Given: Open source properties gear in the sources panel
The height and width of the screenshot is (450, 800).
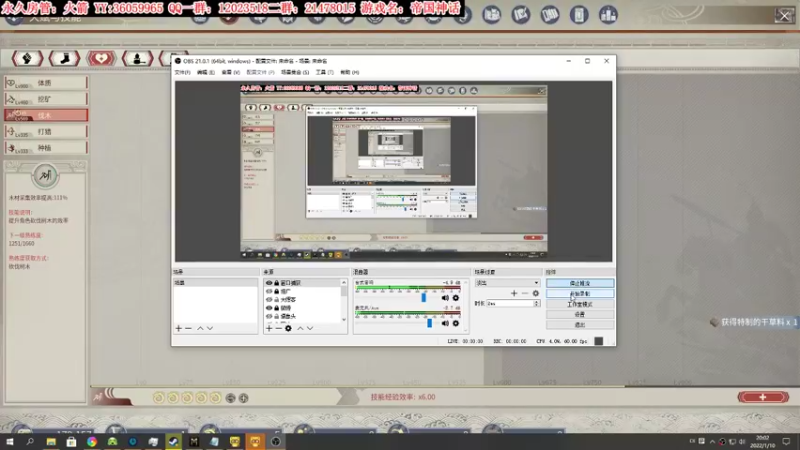Looking at the screenshot, I should (x=288, y=328).
